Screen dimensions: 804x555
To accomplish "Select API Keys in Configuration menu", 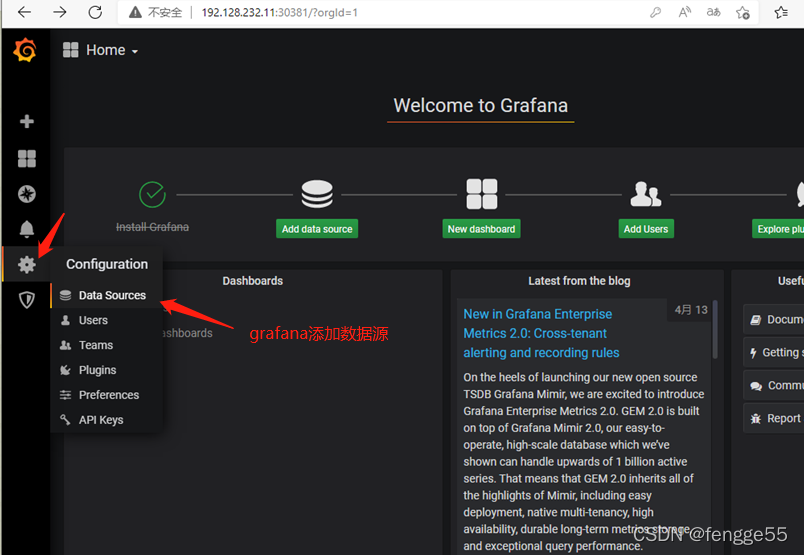I will [106, 420].
